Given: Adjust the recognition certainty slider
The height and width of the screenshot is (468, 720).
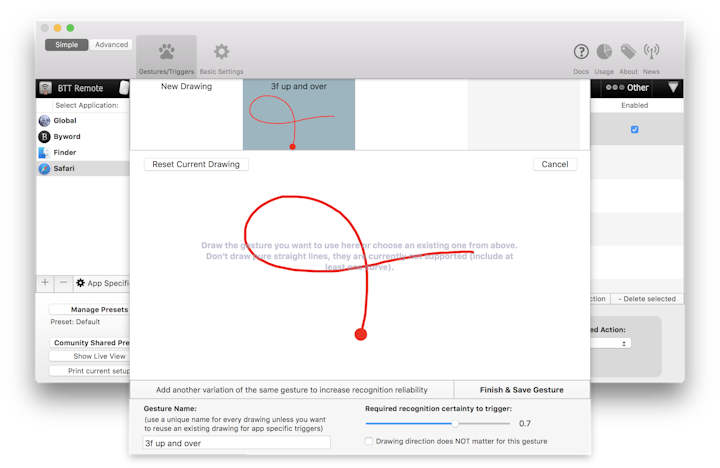Looking at the screenshot, I should point(456,423).
